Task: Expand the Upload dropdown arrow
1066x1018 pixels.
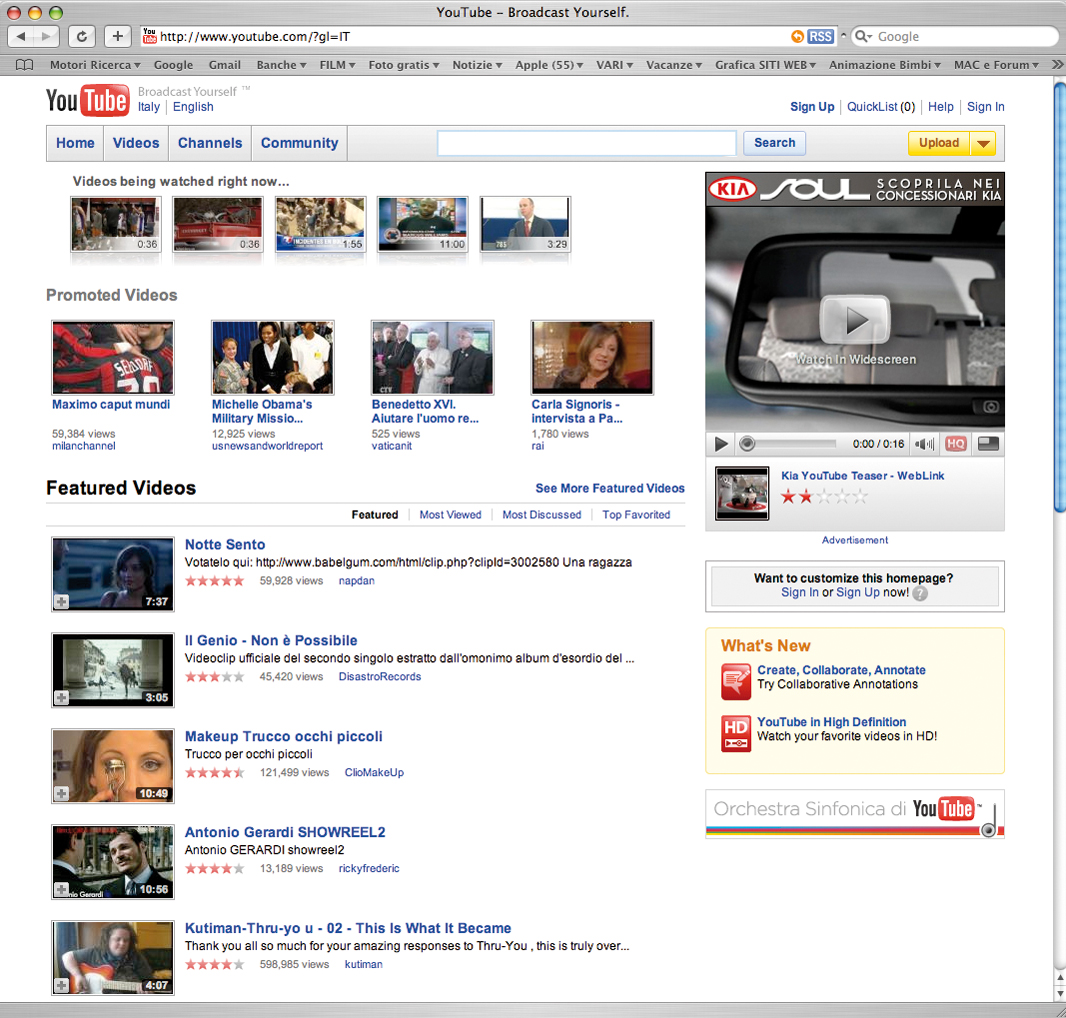Action: click(x=983, y=143)
